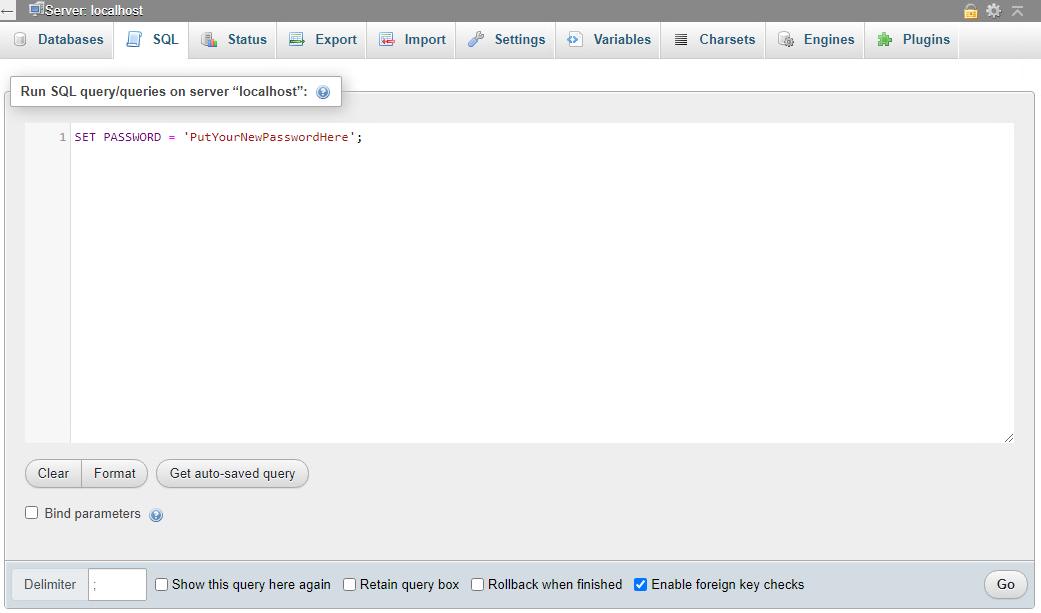The image size is (1041, 613).
Task: Select the Plugins tab
Action: pyautogui.click(x=912, y=40)
